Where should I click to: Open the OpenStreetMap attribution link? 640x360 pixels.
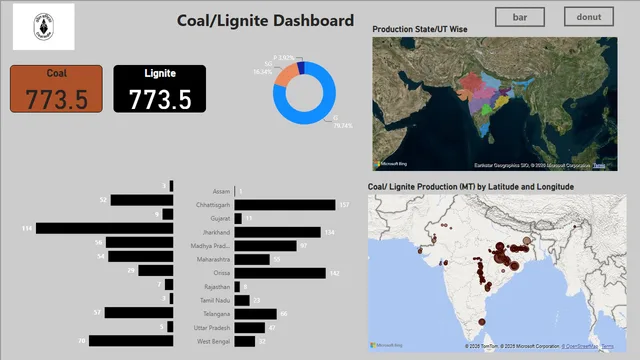[x=580, y=346]
